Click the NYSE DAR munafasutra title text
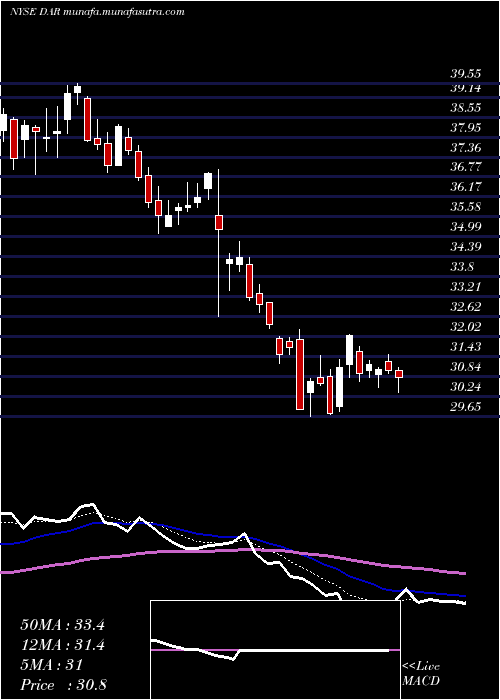Screen dimensions: 500x700 pos(97,12)
